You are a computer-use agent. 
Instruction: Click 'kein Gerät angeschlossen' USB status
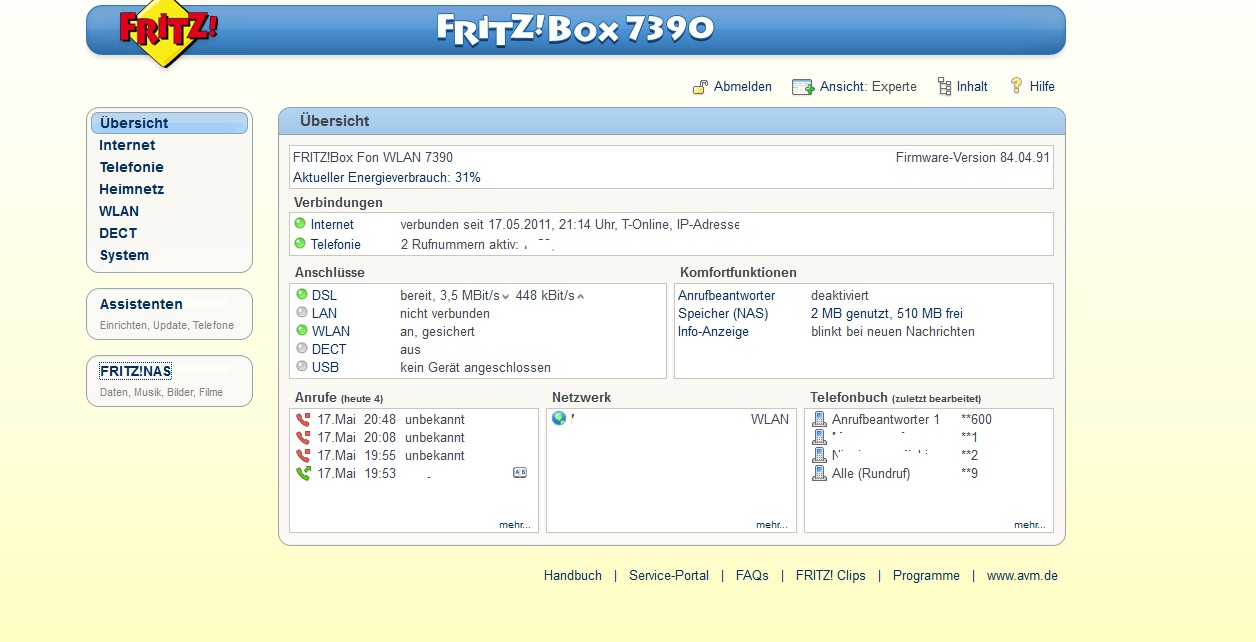(476, 367)
